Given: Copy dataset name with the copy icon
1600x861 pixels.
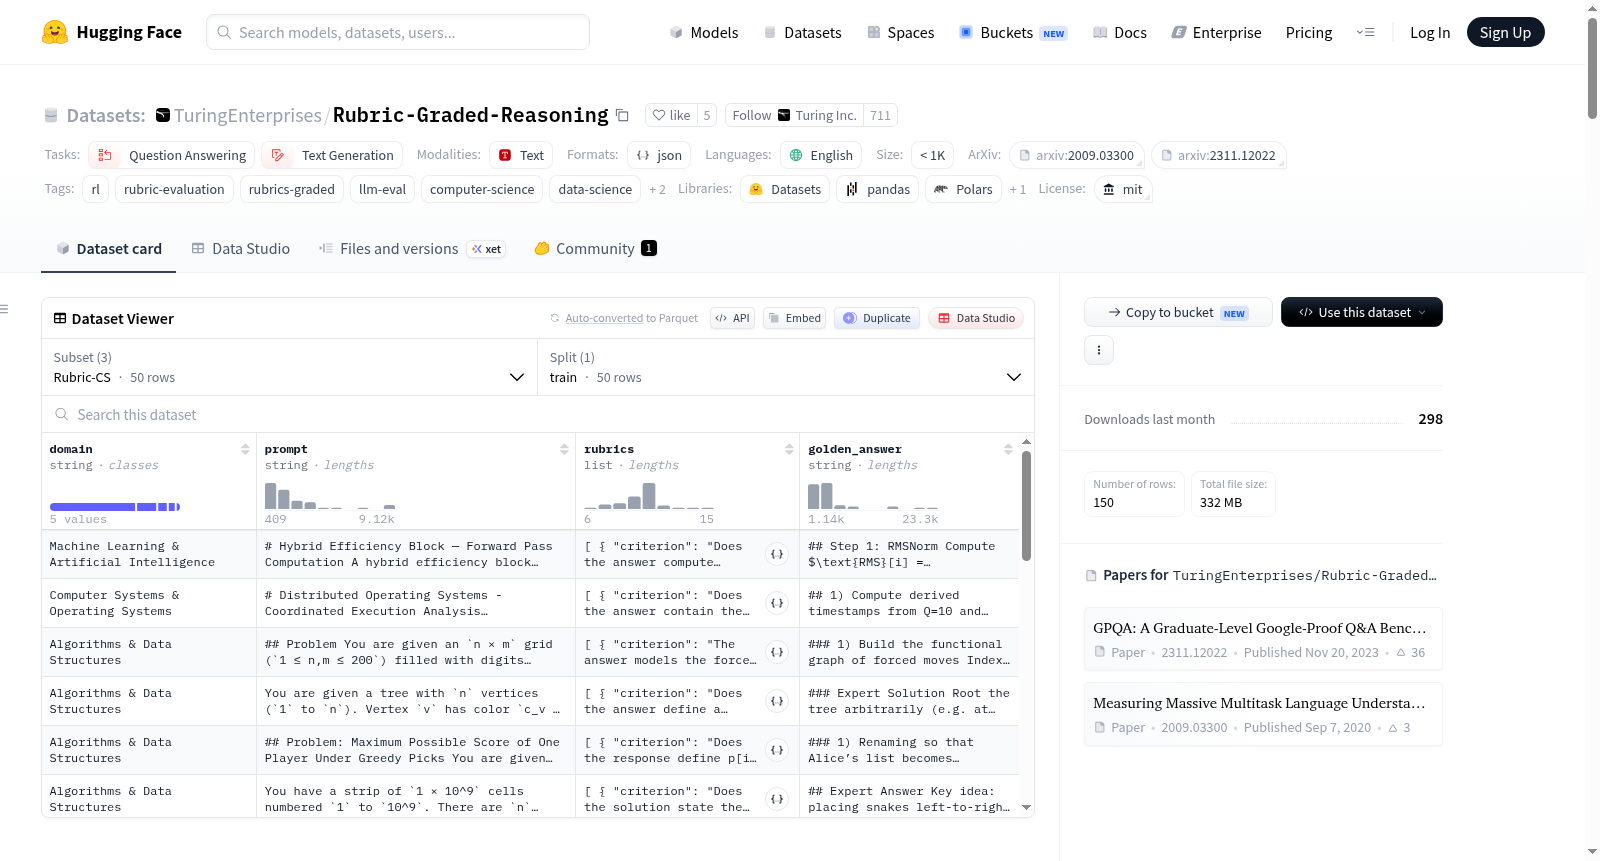Looking at the screenshot, I should pos(622,115).
